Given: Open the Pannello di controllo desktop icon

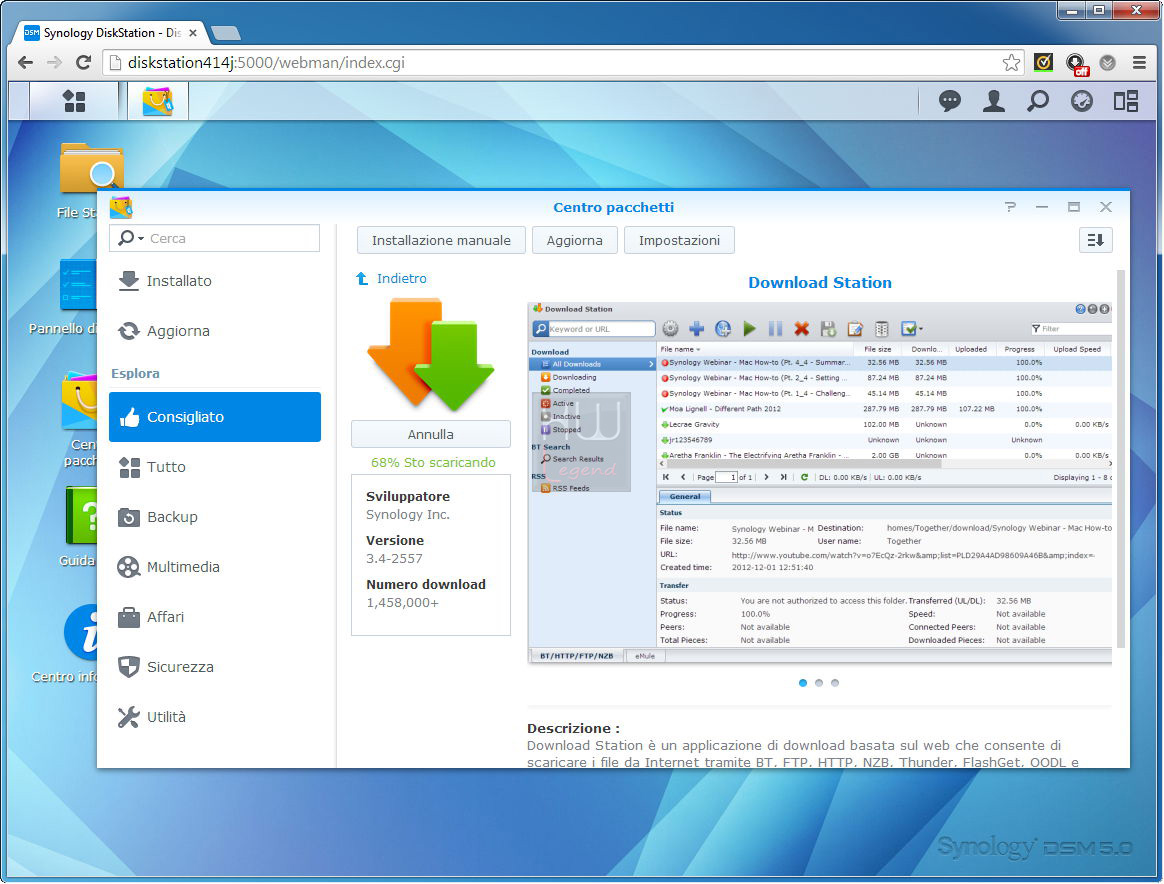Looking at the screenshot, I should 63,297.
